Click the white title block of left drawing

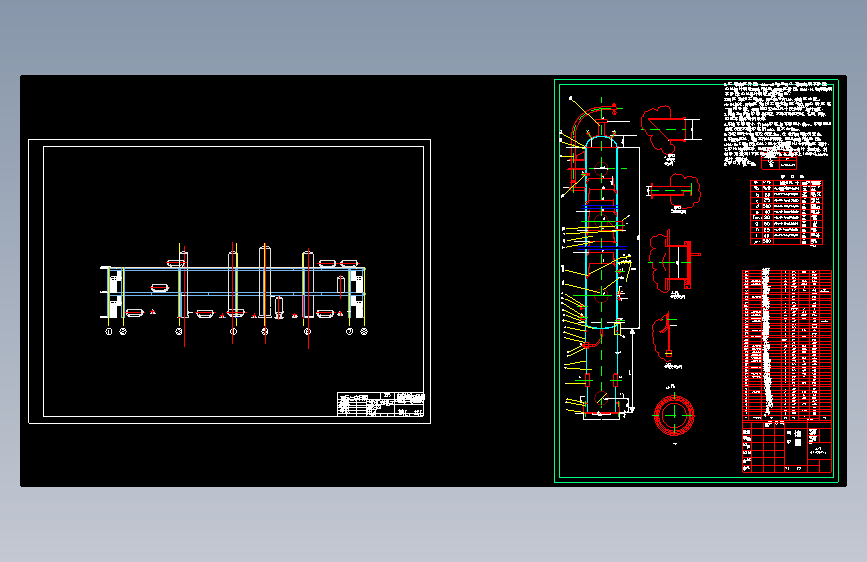click(x=380, y=404)
